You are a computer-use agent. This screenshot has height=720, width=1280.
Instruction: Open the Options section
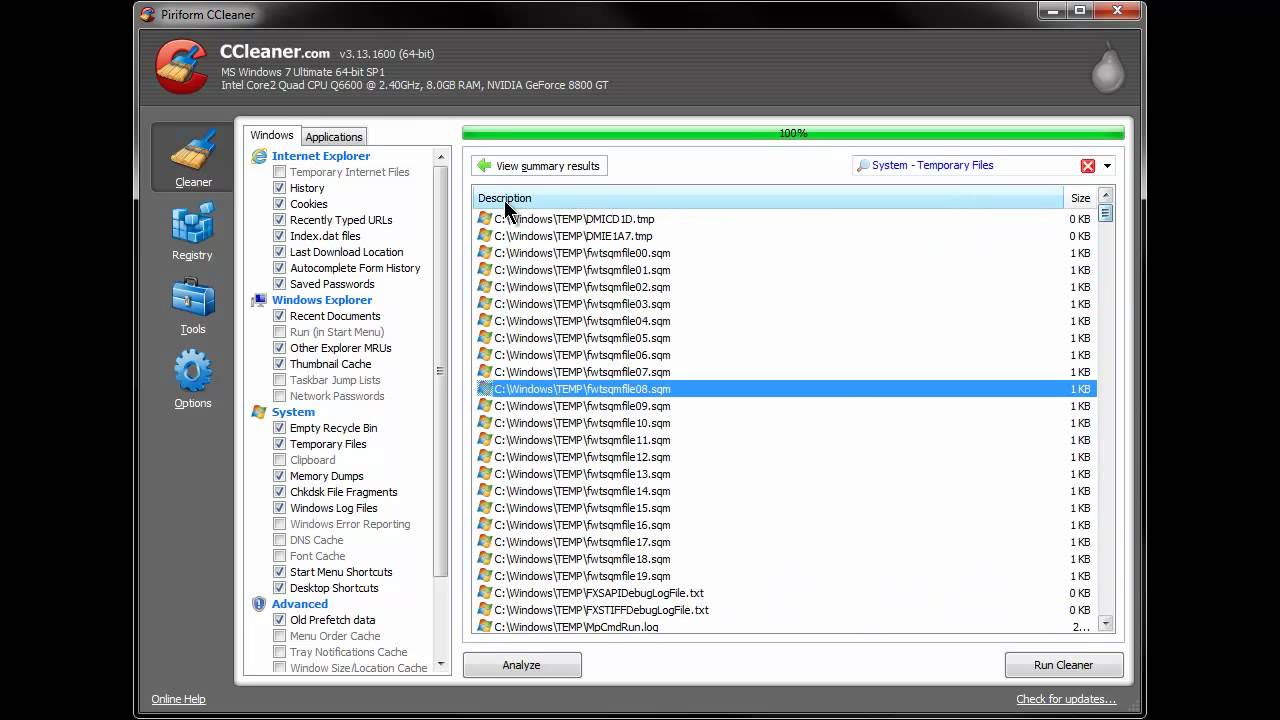192,379
